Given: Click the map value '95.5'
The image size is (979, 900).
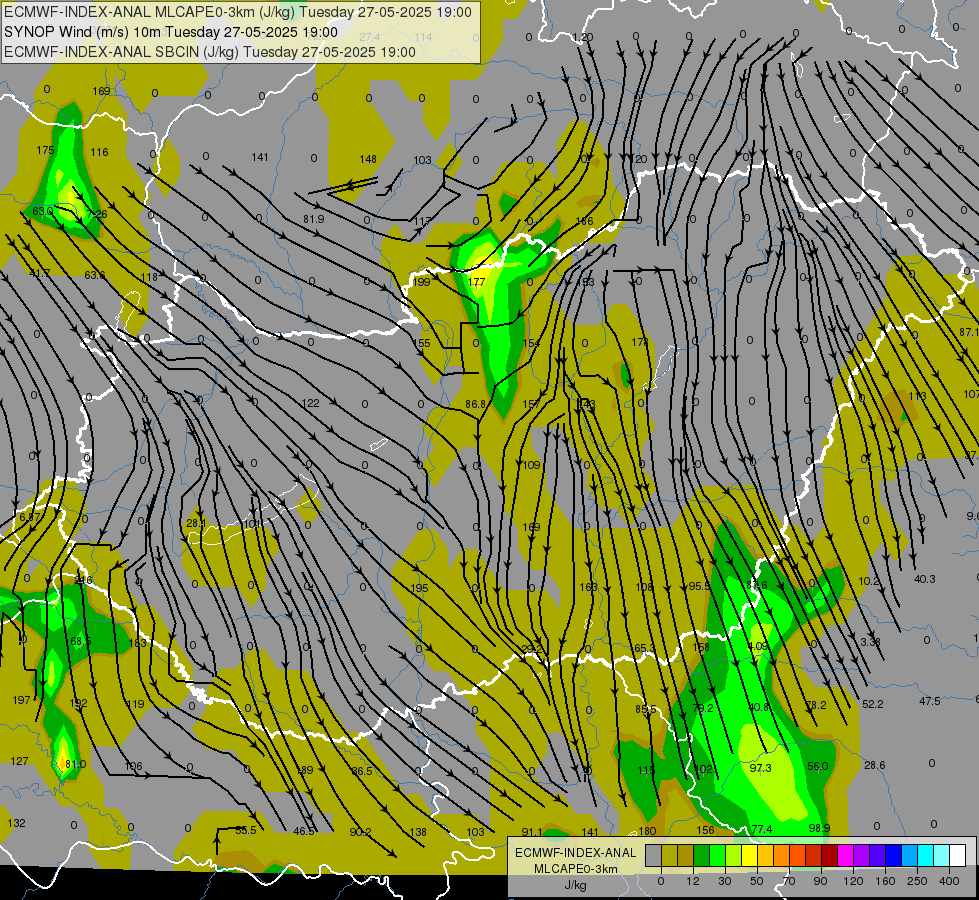Looking at the screenshot, I should tap(699, 586).
